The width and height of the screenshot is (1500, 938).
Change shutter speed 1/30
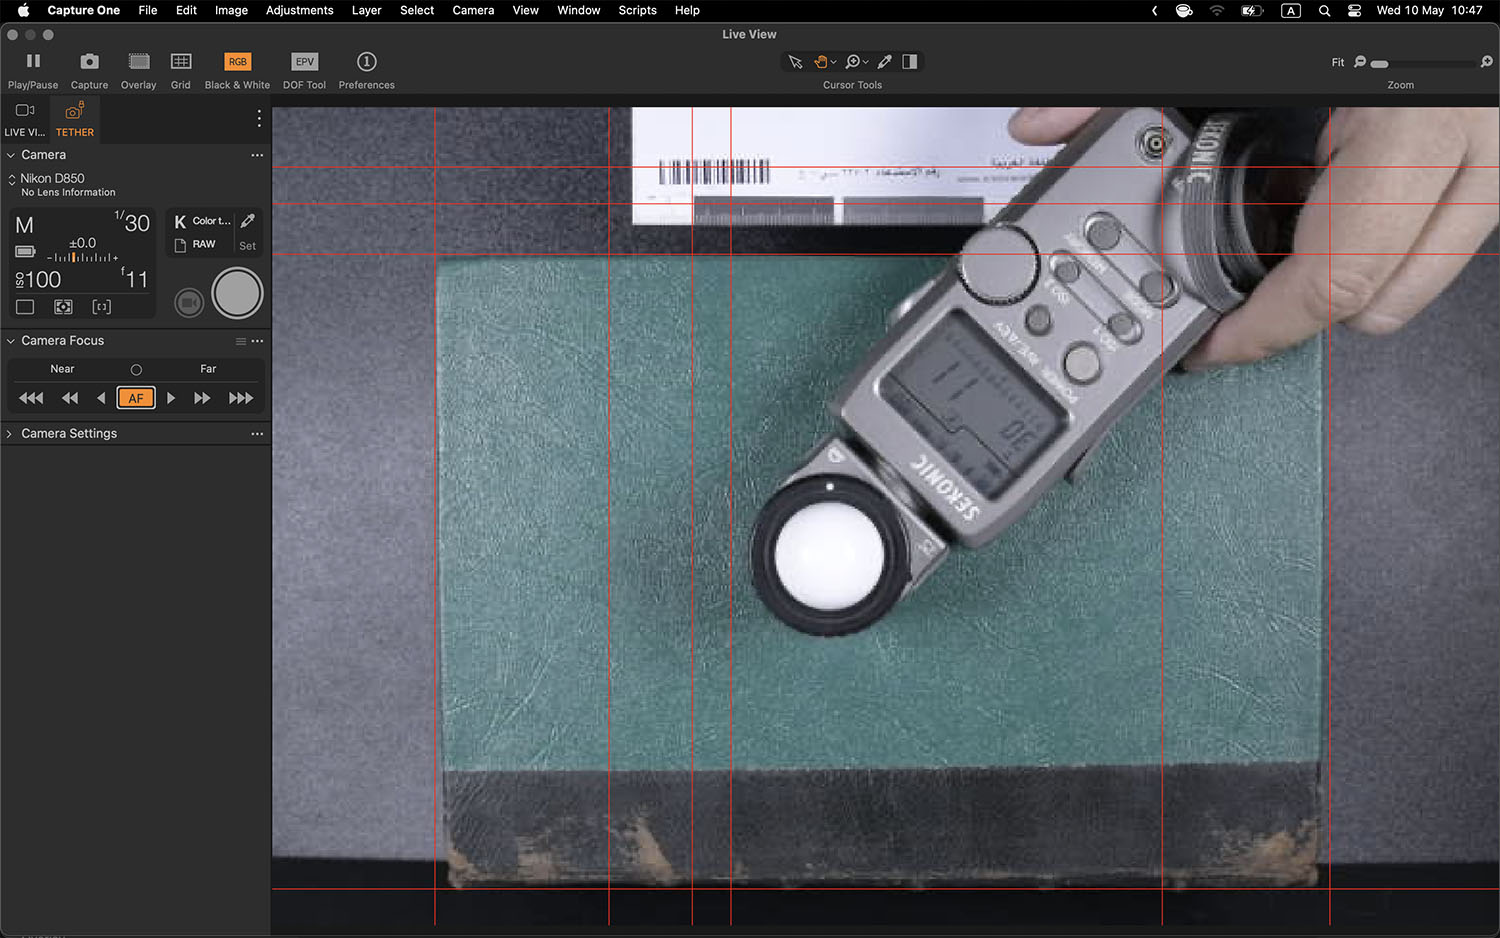pyautogui.click(x=132, y=222)
